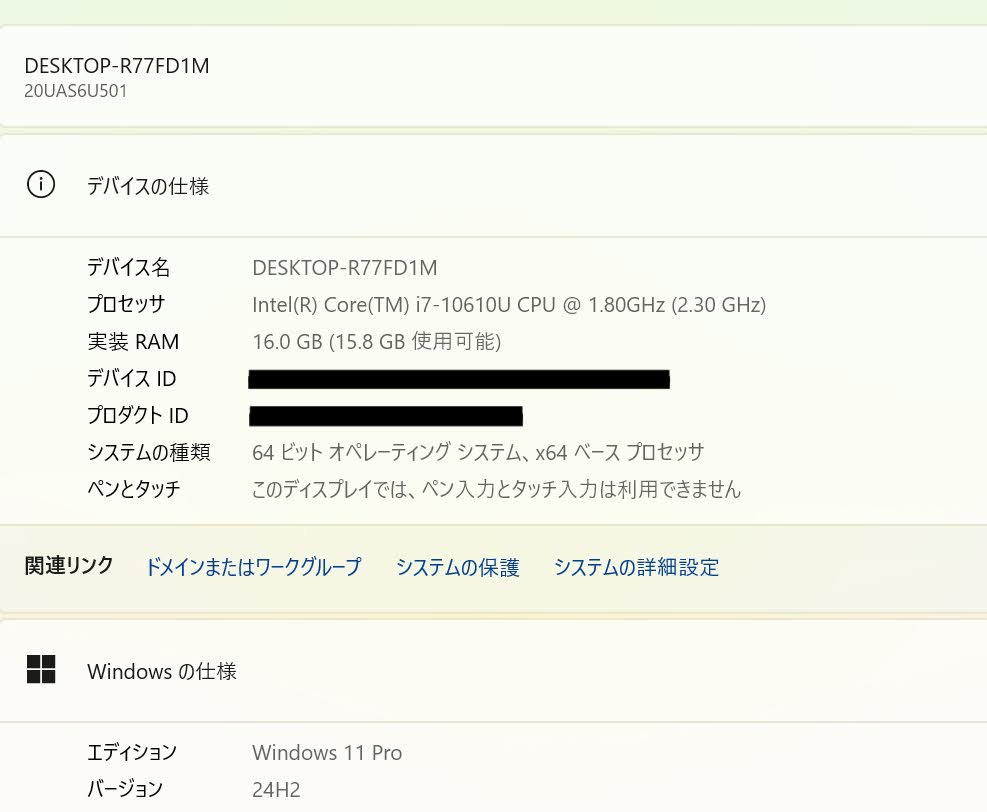Open the システムの保護 link
This screenshot has height=812, width=987.
(458, 567)
